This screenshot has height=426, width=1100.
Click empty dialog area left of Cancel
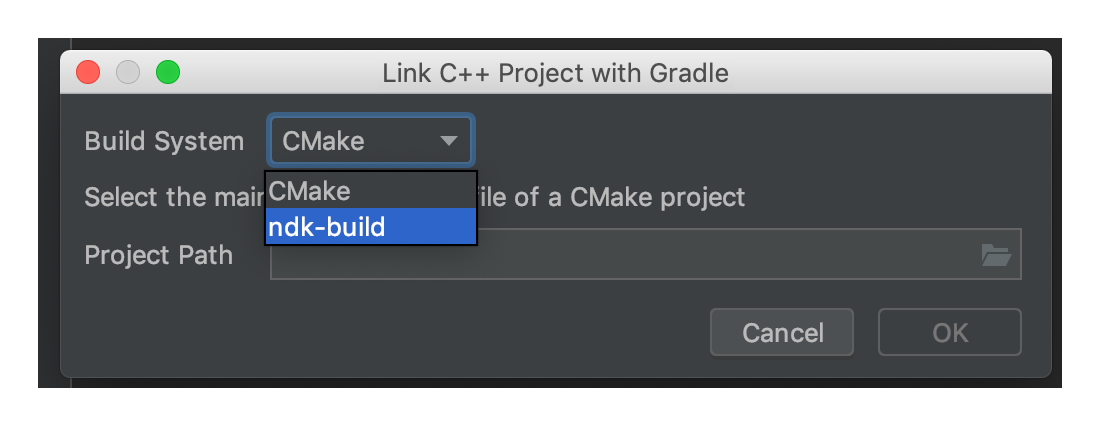coord(386,332)
